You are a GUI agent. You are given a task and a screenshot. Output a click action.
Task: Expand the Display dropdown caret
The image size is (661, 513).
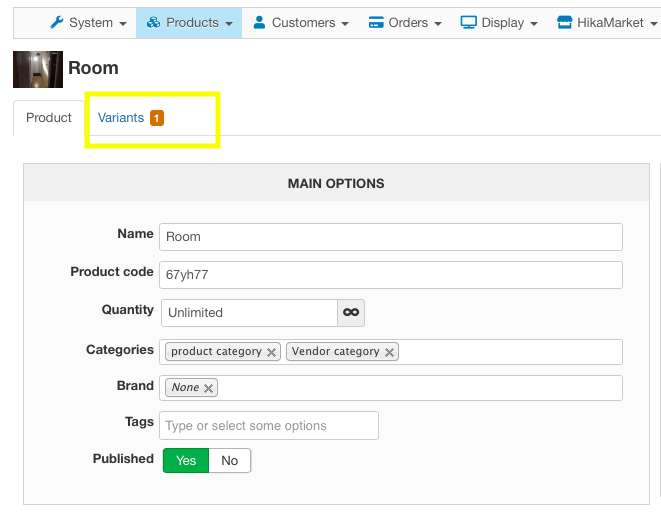pyautogui.click(x=534, y=24)
